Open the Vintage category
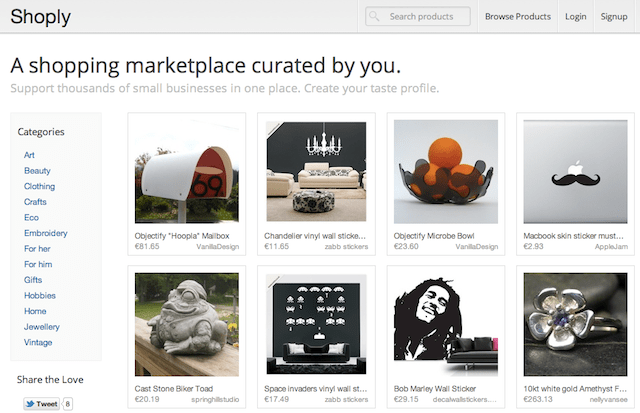 [x=38, y=342]
